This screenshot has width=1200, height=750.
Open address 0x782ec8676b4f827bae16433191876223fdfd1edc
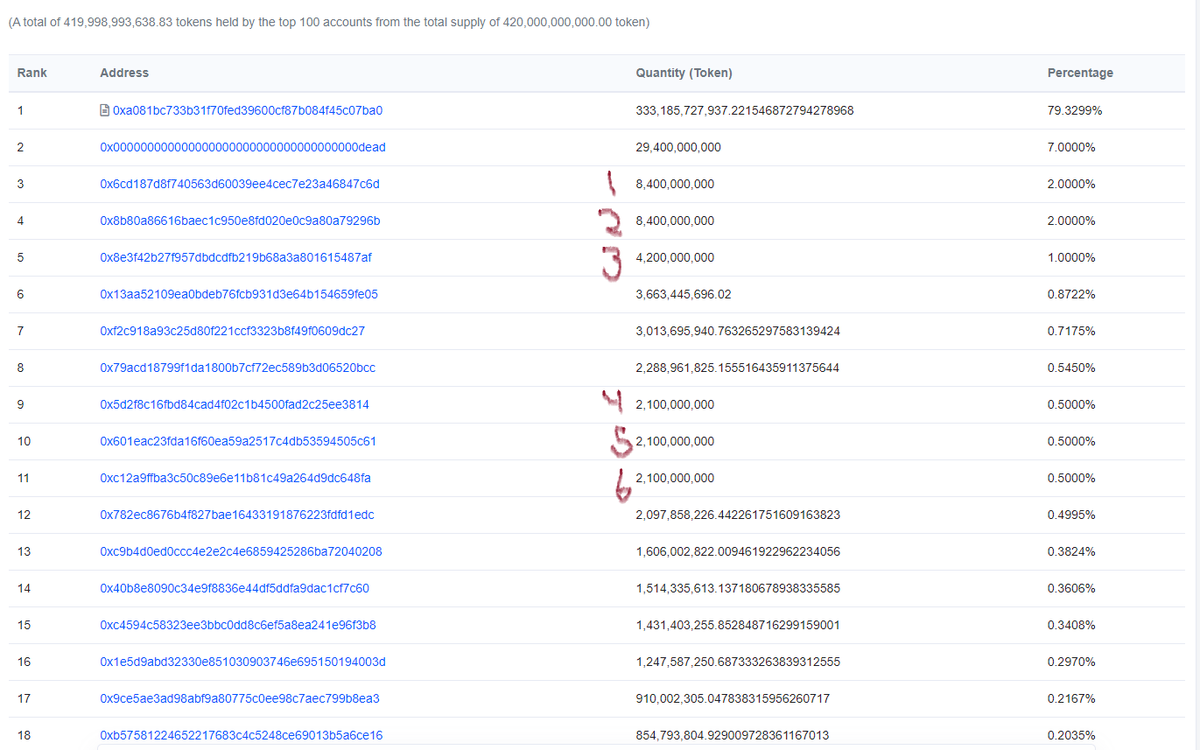[237, 514]
